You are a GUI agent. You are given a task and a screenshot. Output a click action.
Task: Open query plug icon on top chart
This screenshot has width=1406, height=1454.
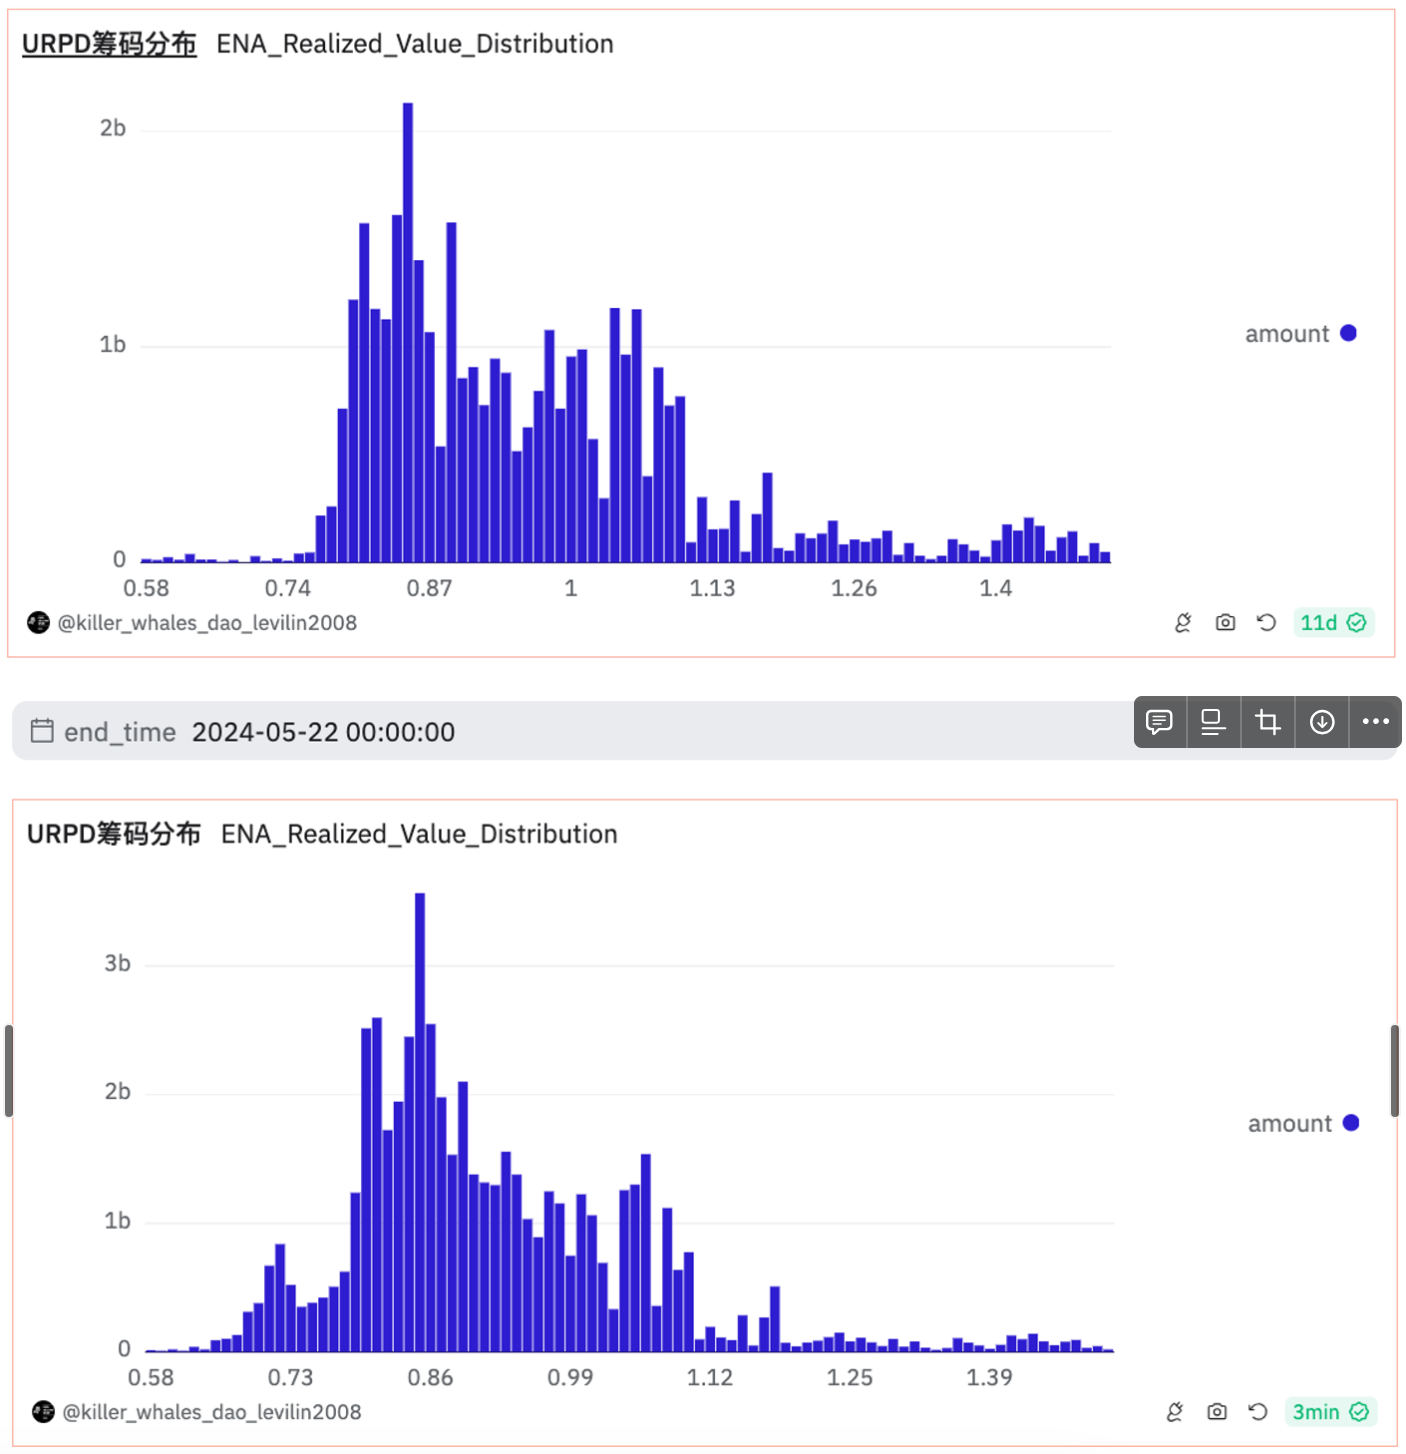click(1183, 623)
